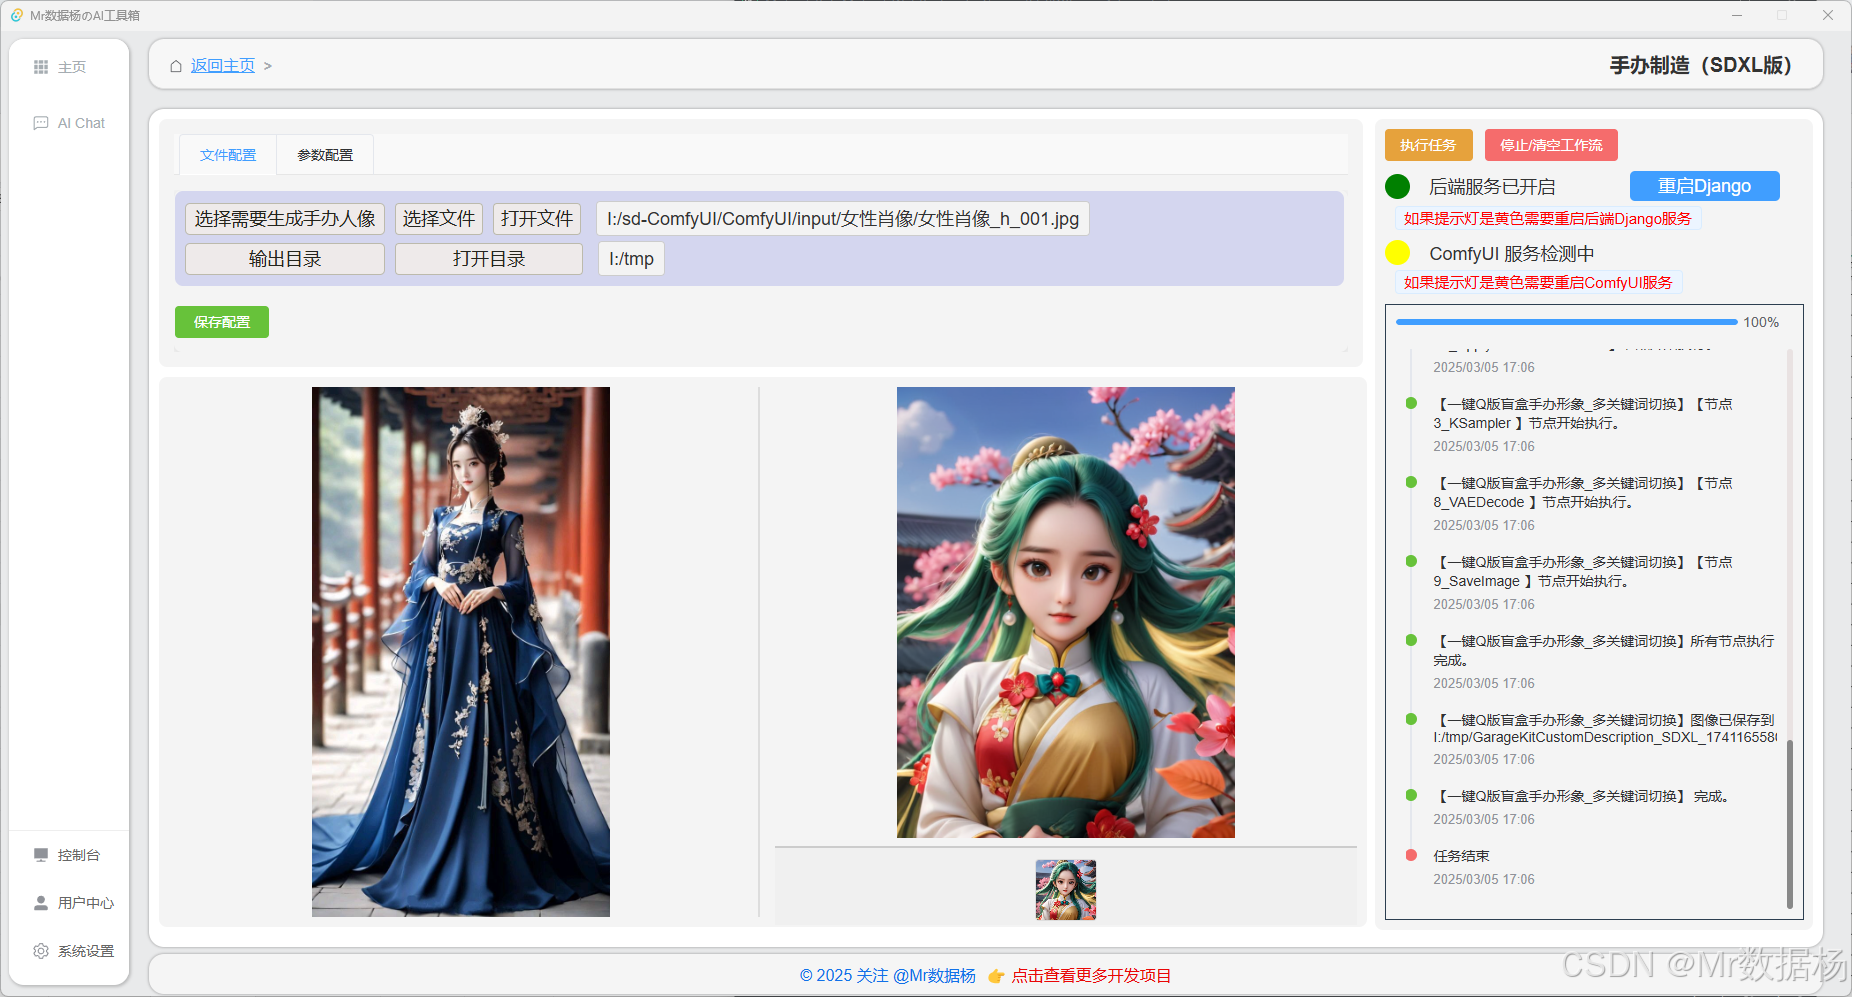
Task: Click 后端服务已开启 status text
Action: pos(1492,187)
